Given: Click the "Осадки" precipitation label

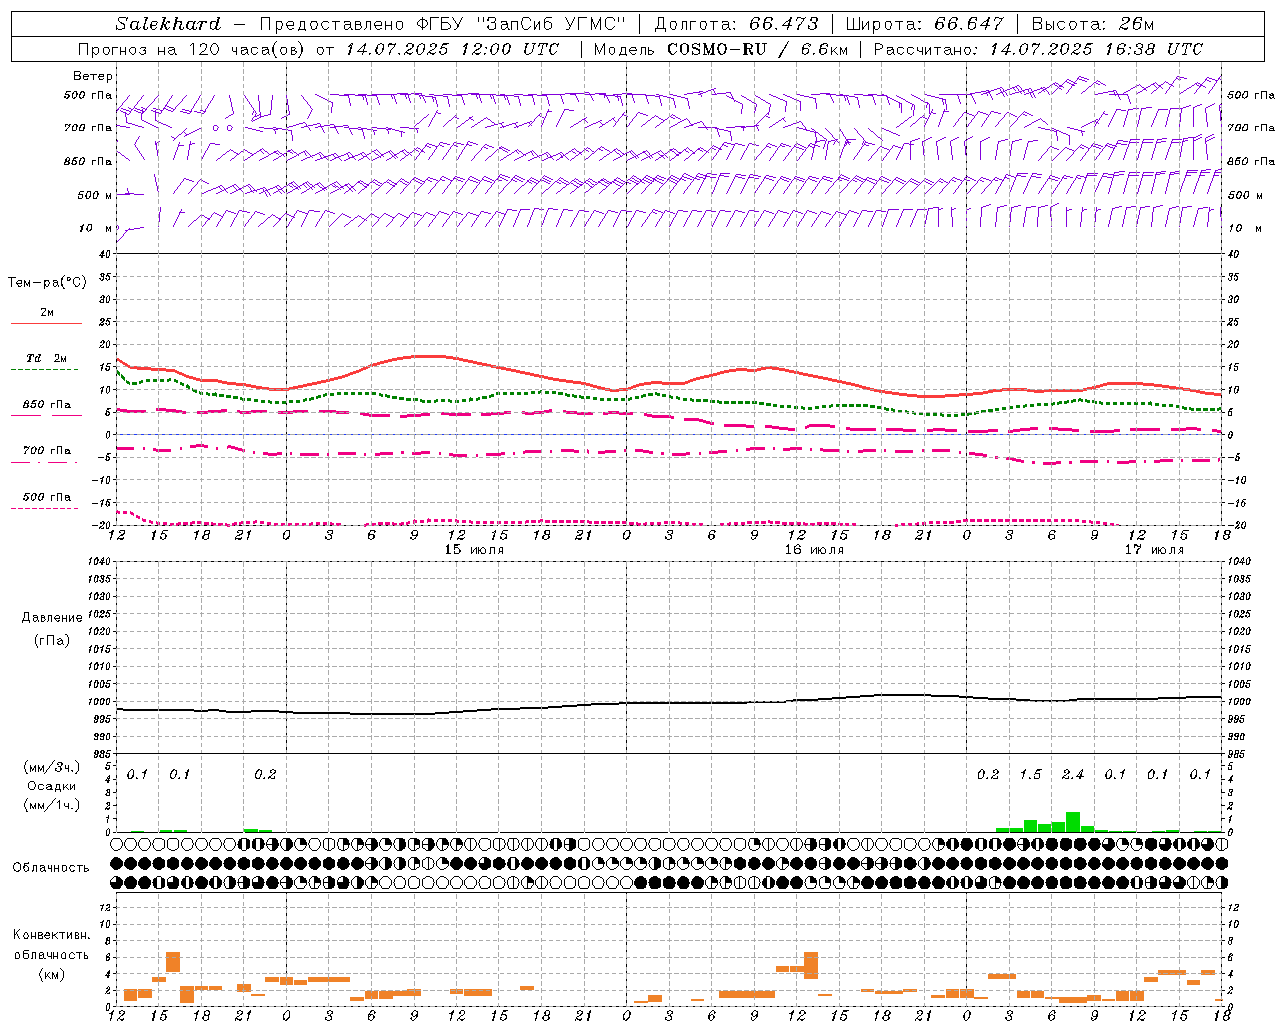Looking at the screenshot, I should pyautogui.click(x=51, y=786).
